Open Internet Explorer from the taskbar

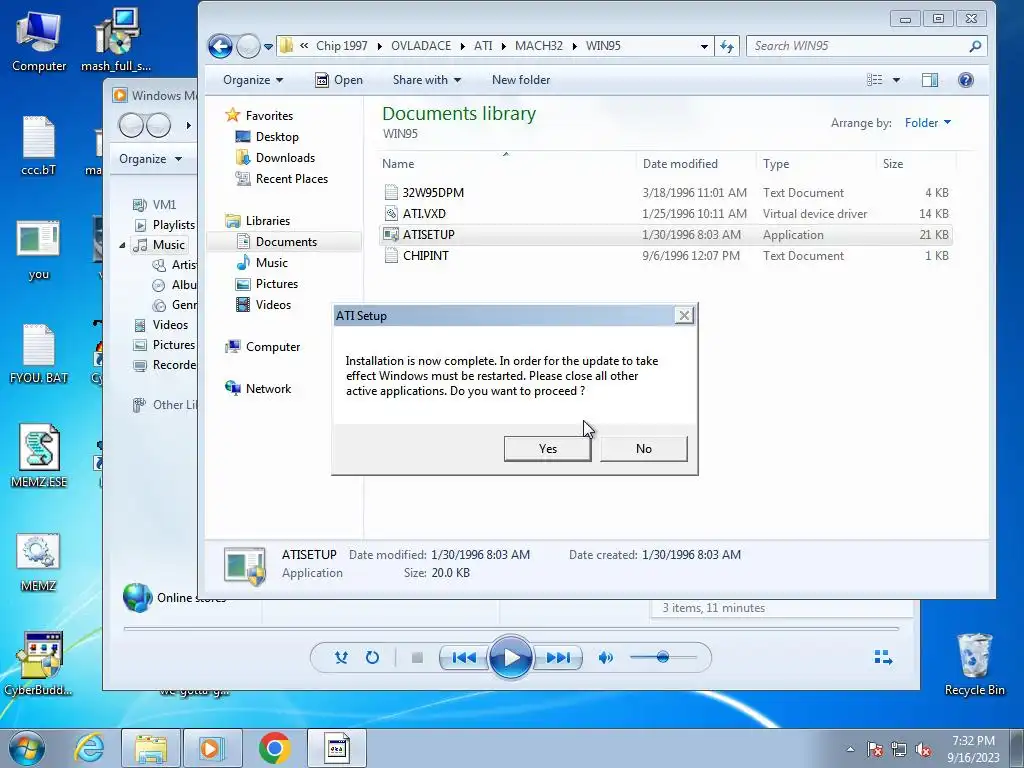tap(89, 748)
